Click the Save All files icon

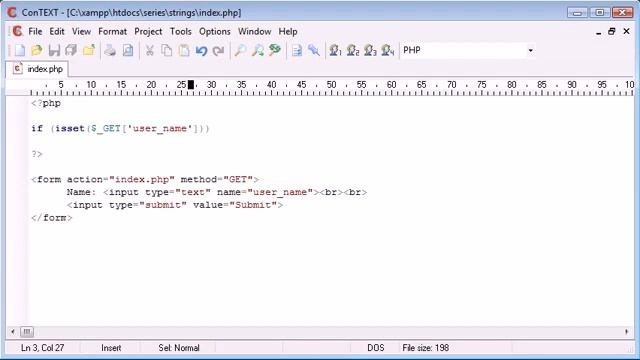[71, 51]
